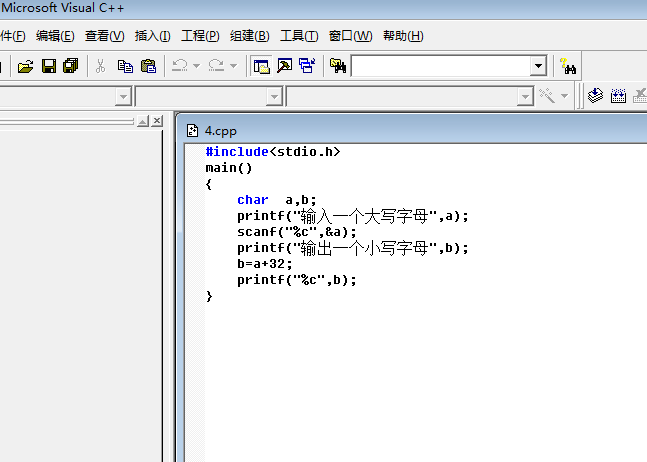Click the main() code line
This screenshot has width=647, height=462.
click(x=229, y=168)
